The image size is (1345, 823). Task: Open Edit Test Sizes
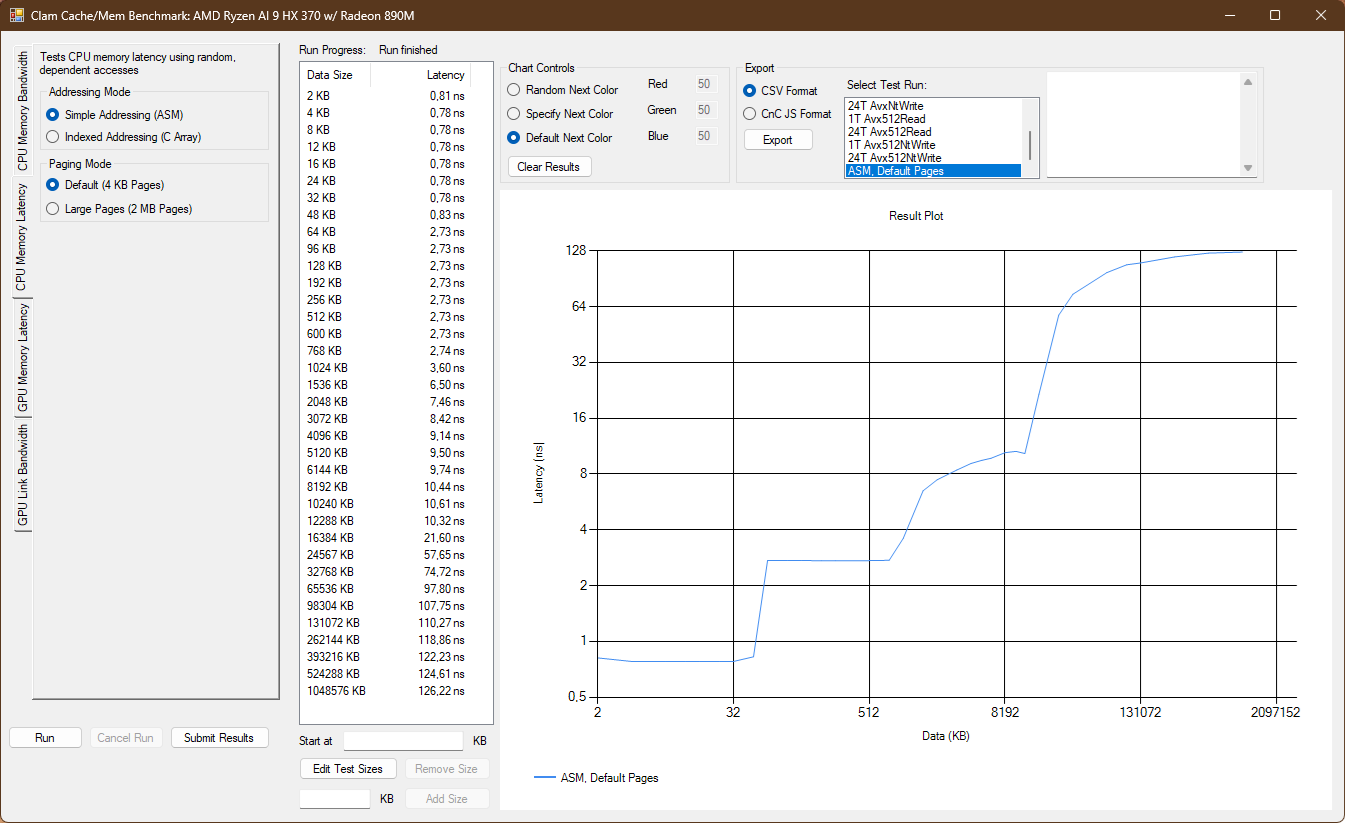click(x=347, y=769)
